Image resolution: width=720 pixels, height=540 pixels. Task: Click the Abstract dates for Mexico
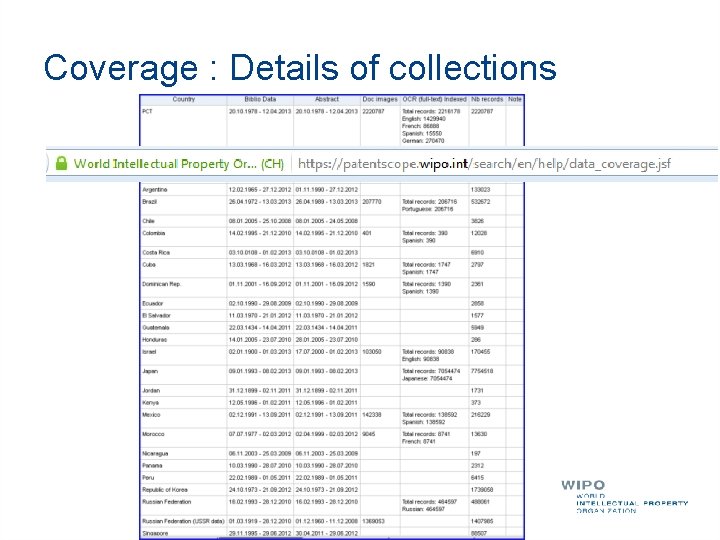tap(326, 415)
